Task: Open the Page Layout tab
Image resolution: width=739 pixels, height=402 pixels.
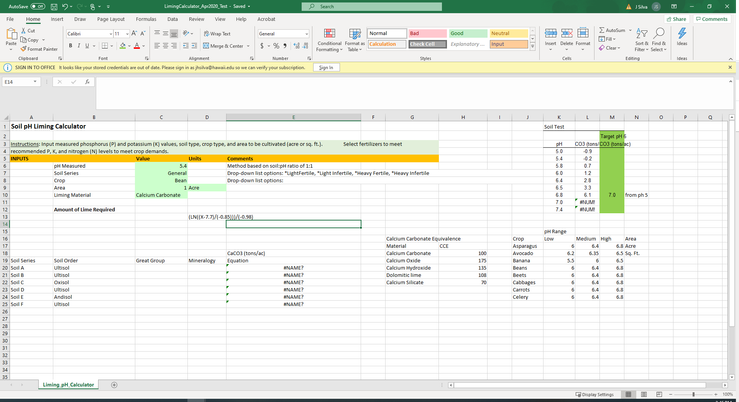Action: (x=111, y=19)
